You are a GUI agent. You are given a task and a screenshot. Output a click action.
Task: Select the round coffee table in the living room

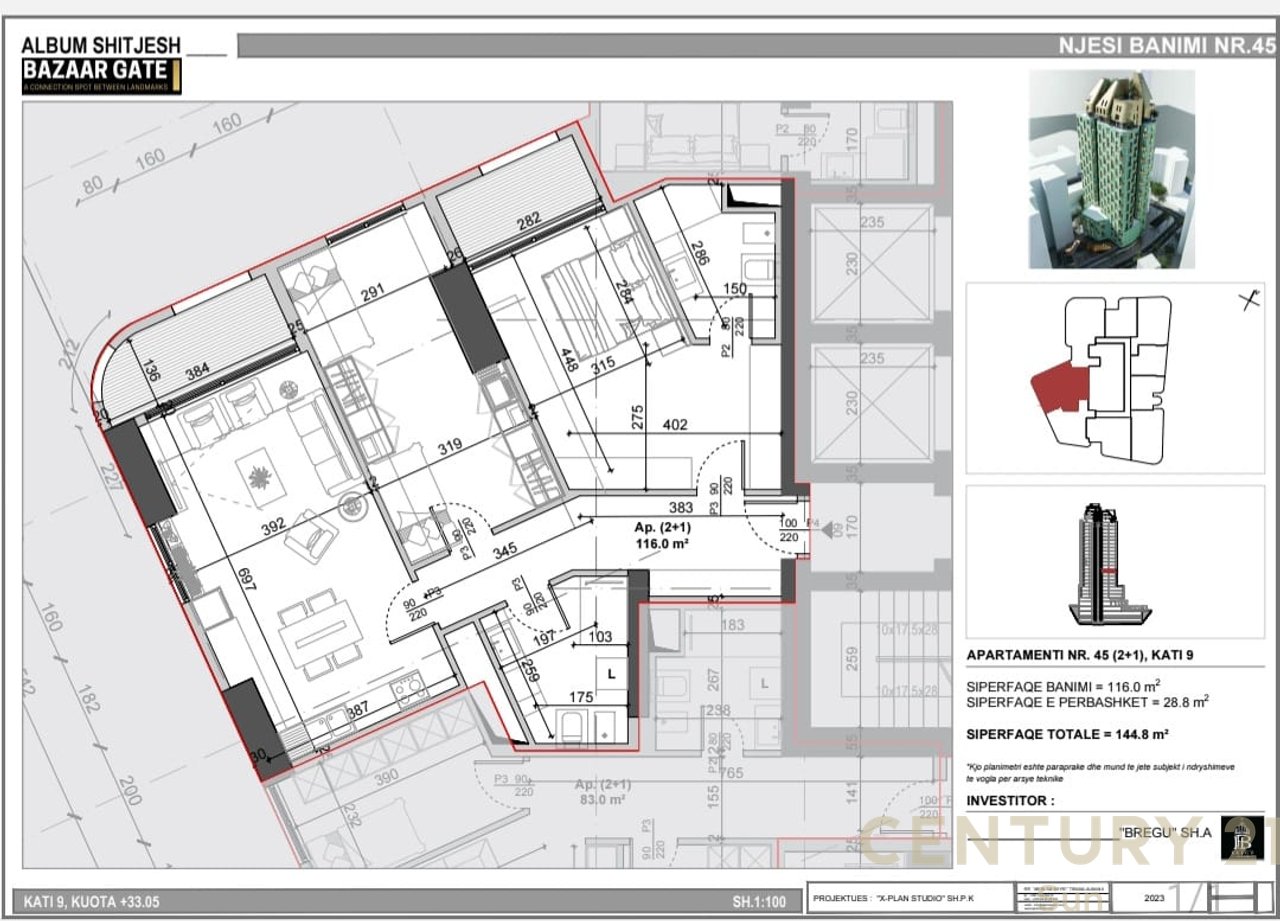tap(353, 507)
